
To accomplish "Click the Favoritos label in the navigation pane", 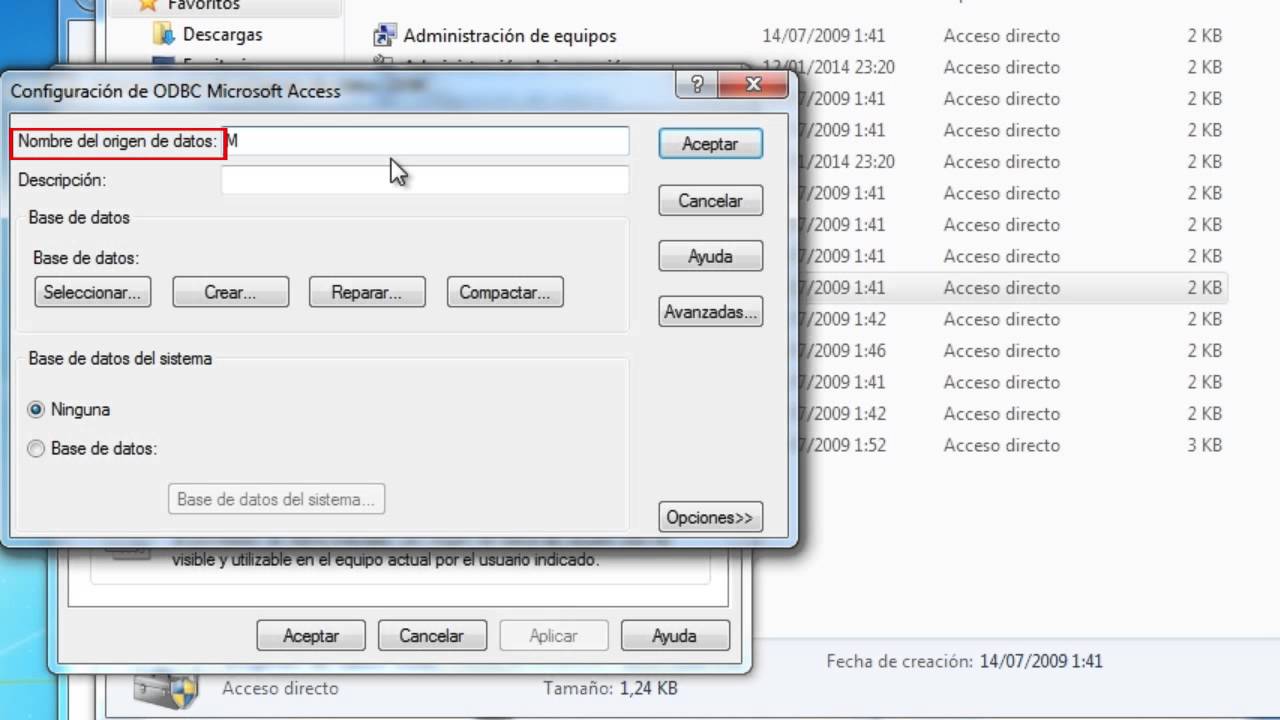I will (204, 5).
